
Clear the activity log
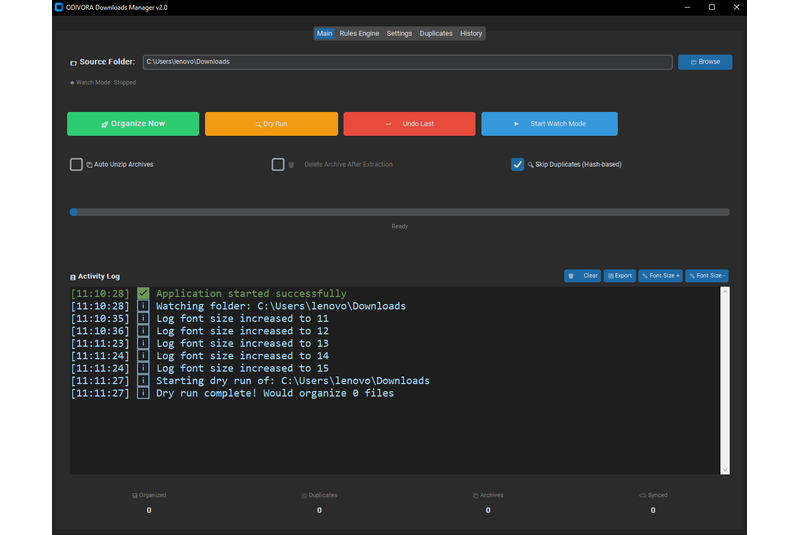(583, 276)
